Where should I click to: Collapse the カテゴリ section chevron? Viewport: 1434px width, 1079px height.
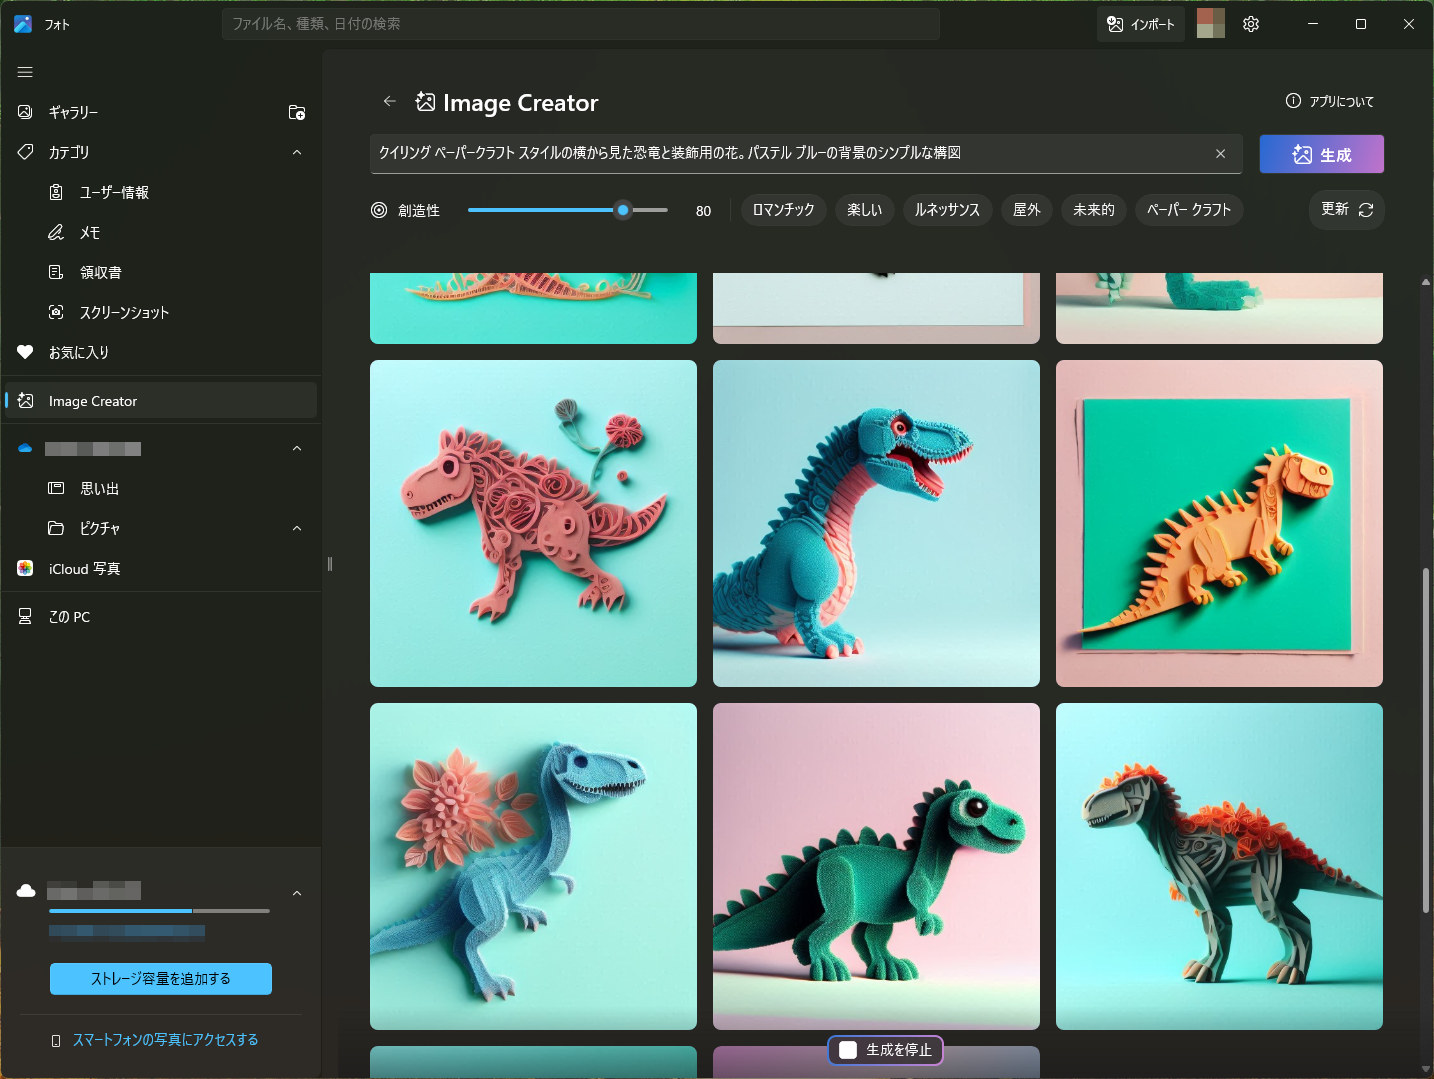[297, 152]
